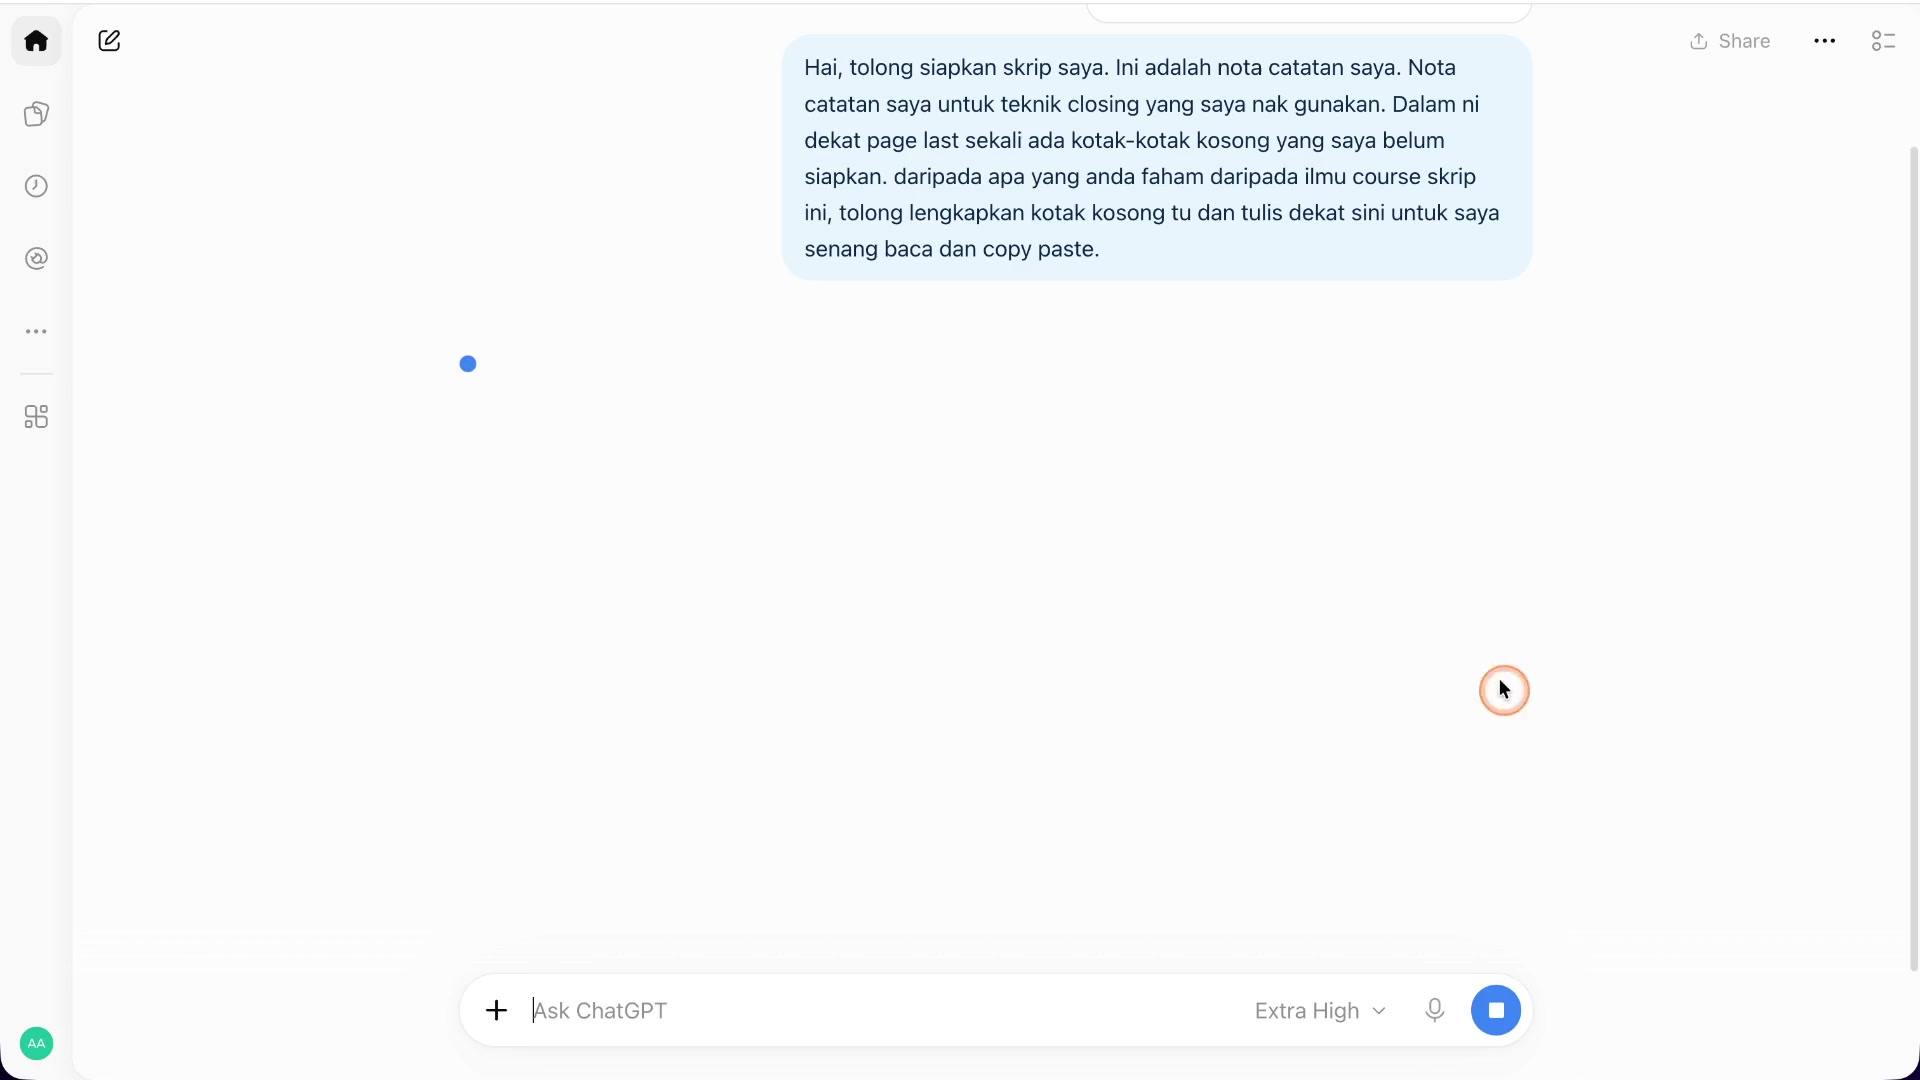
Task: Toggle the checklist panel icon at top right
Action: click(x=1883, y=41)
